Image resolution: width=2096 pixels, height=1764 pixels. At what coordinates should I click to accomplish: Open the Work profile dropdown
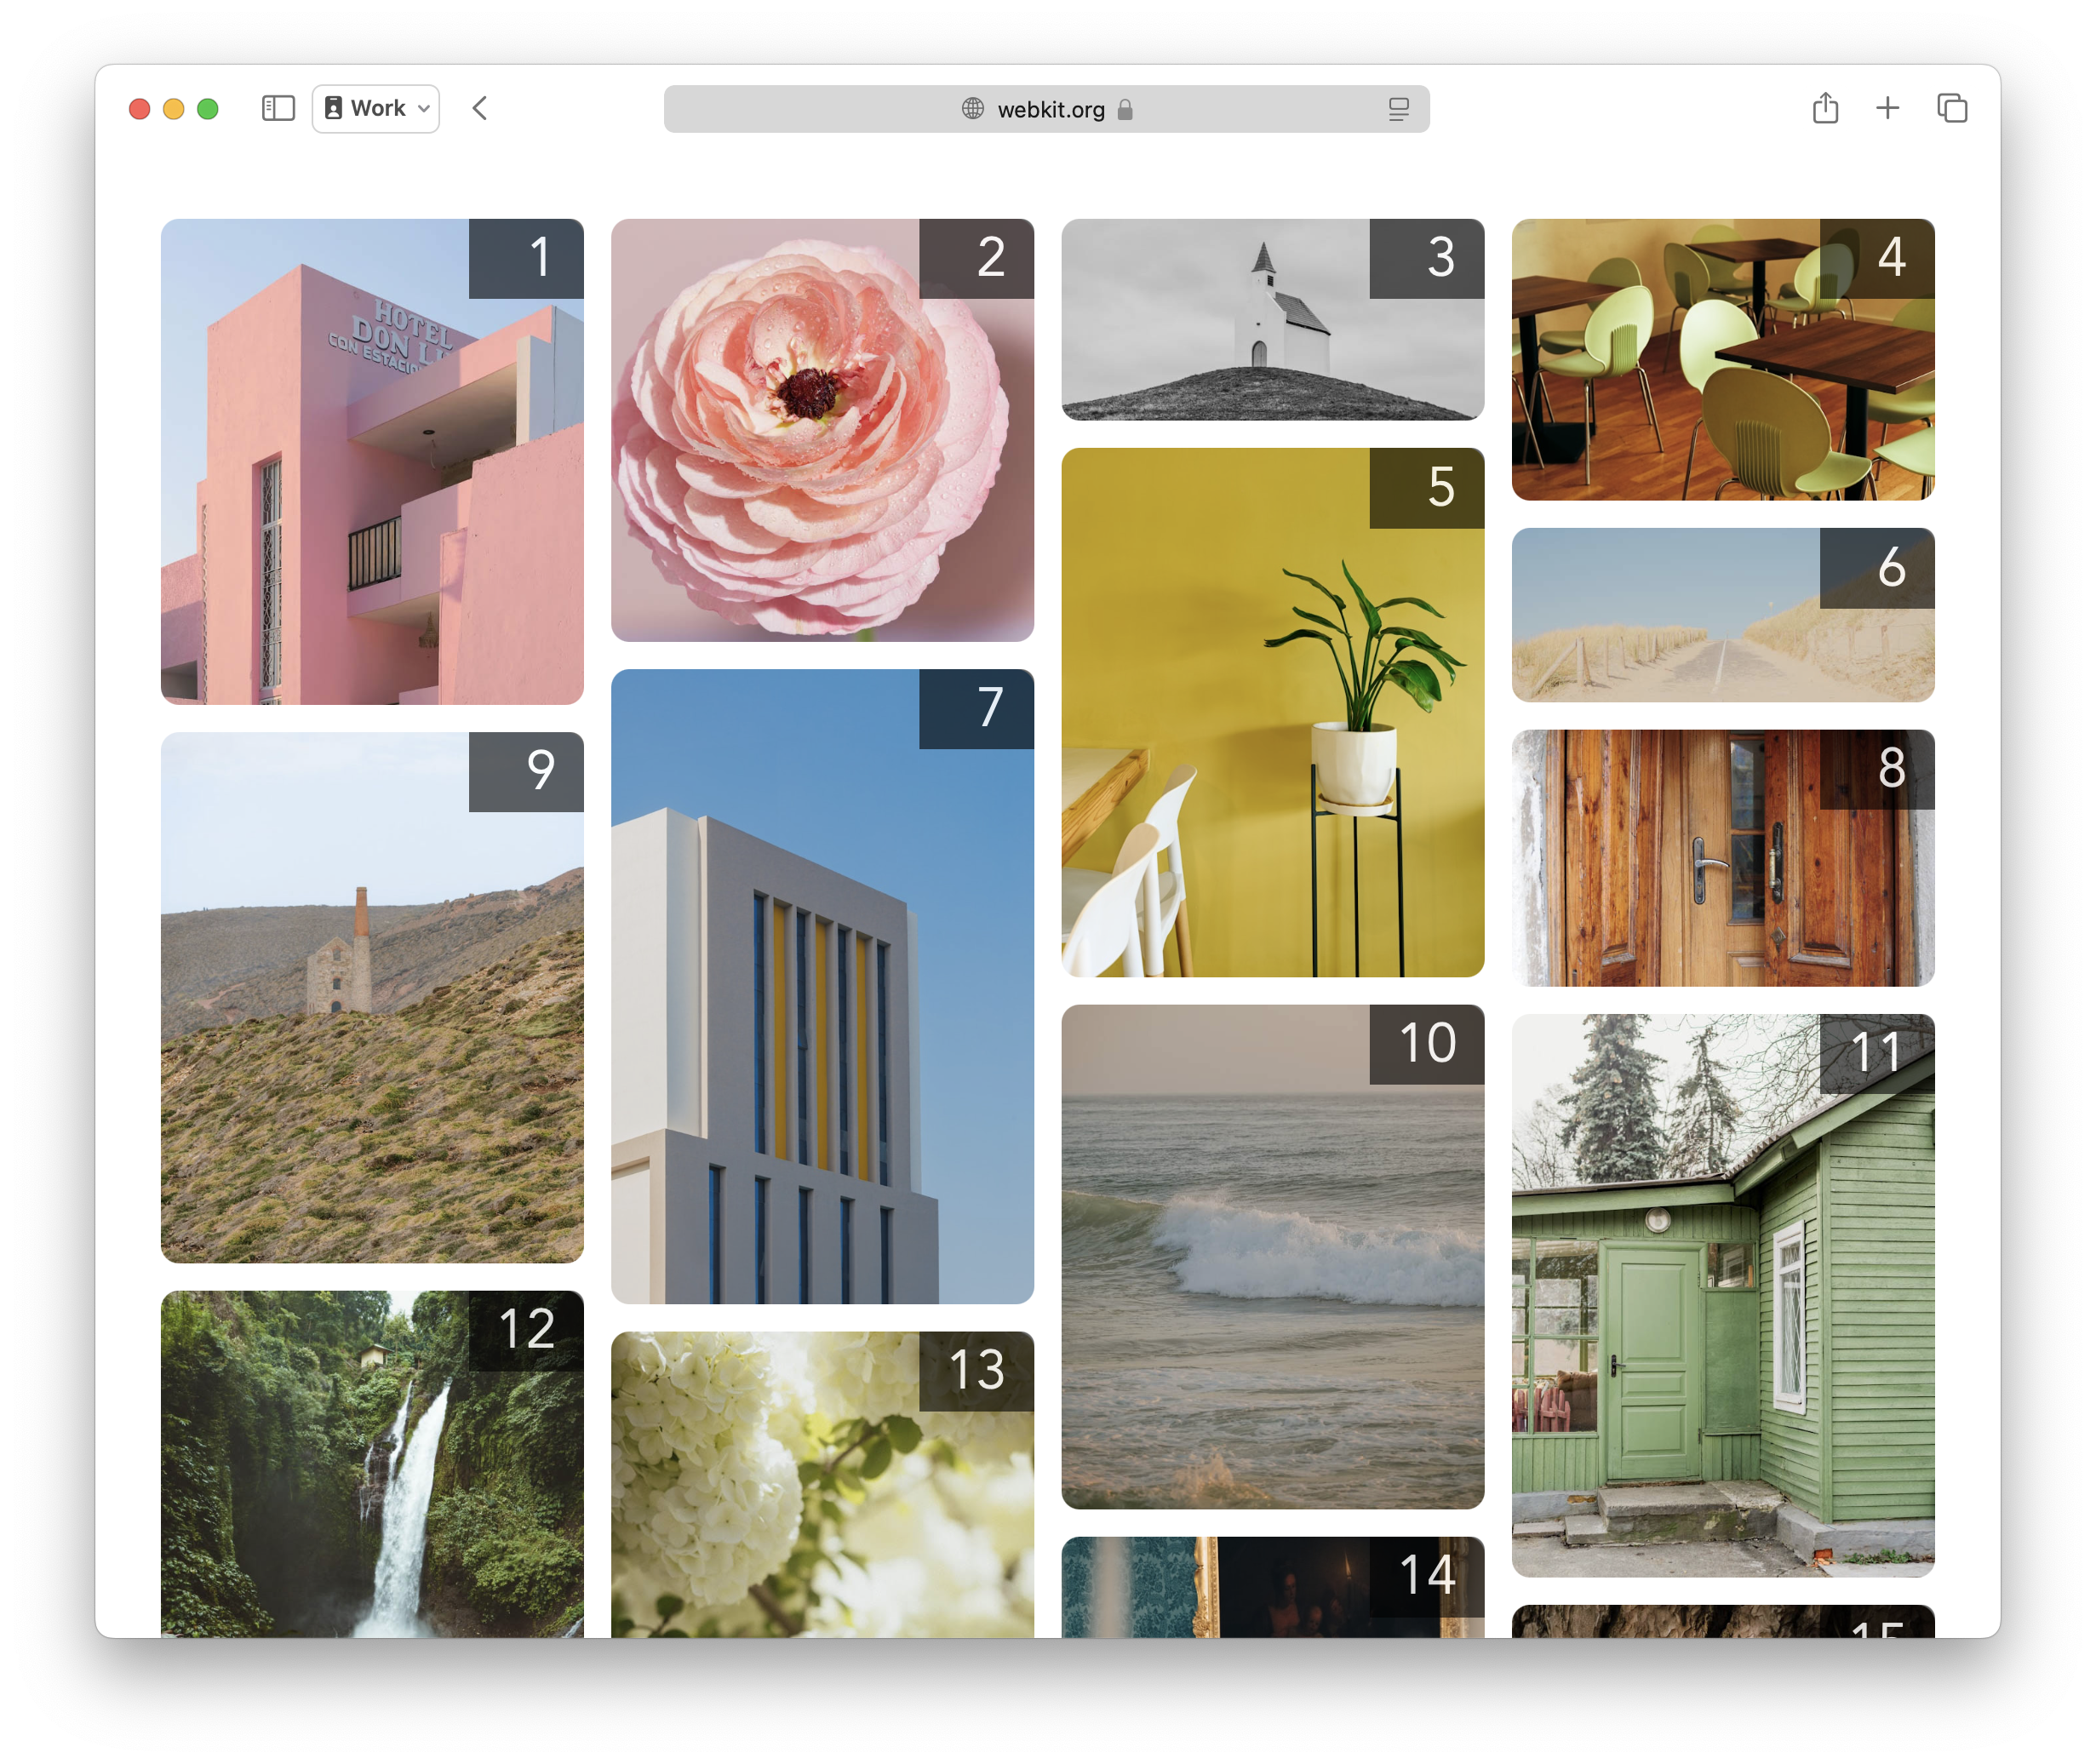[x=376, y=108]
